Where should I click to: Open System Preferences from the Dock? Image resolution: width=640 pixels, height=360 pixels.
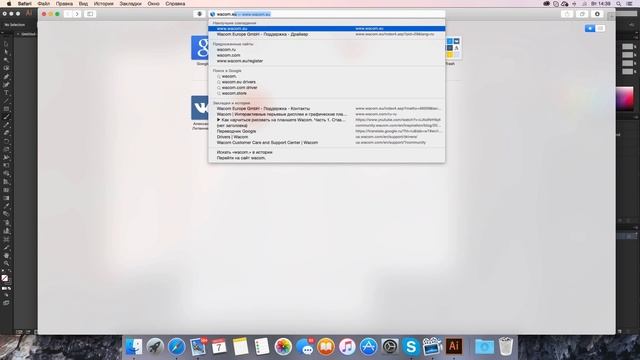(390, 347)
